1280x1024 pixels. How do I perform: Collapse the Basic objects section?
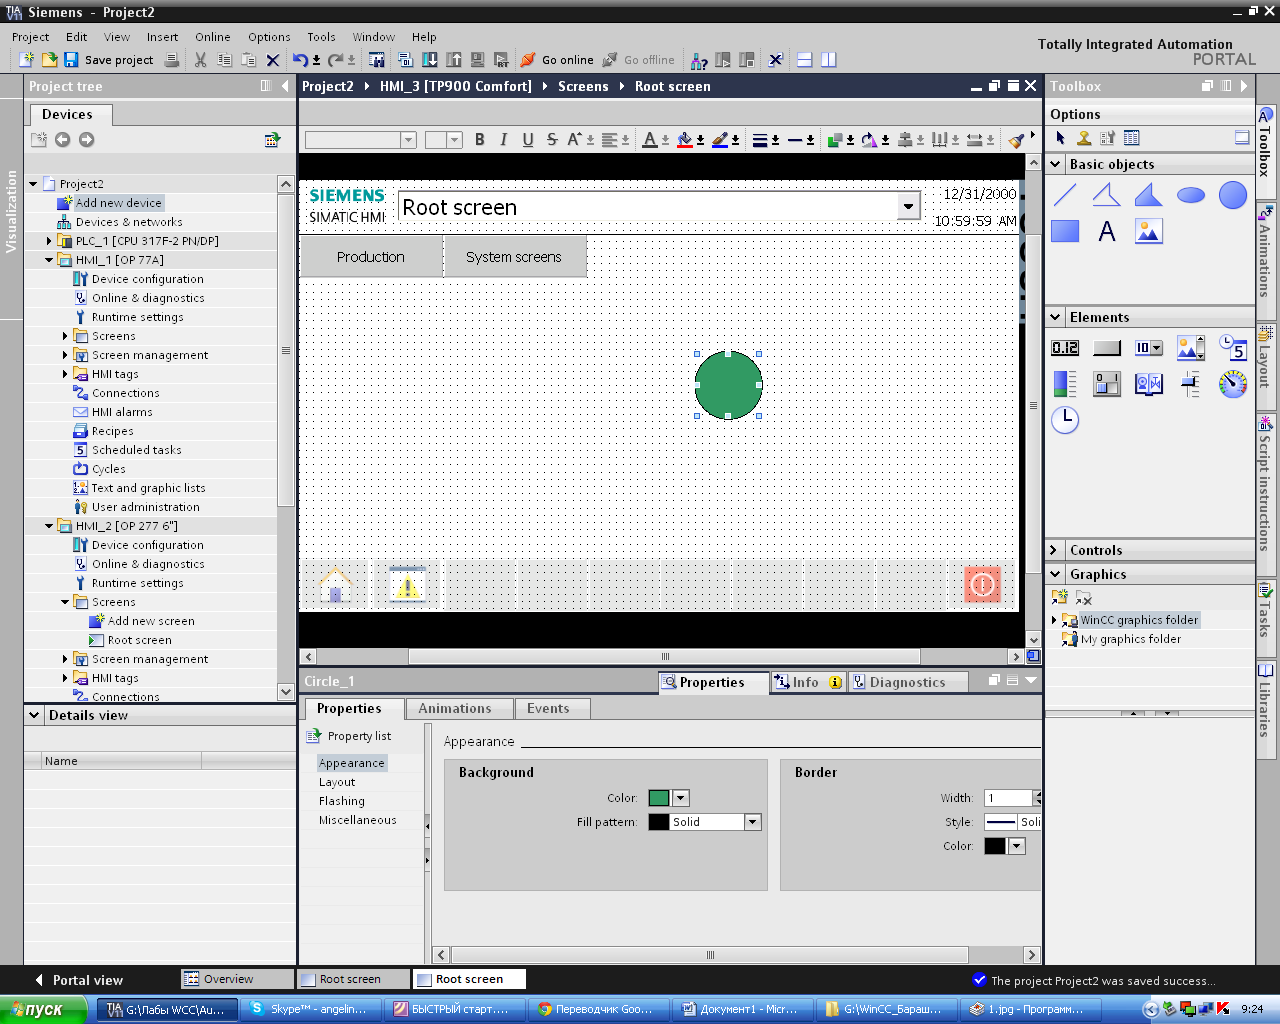pyautogui.click(x=1056, y=164)
